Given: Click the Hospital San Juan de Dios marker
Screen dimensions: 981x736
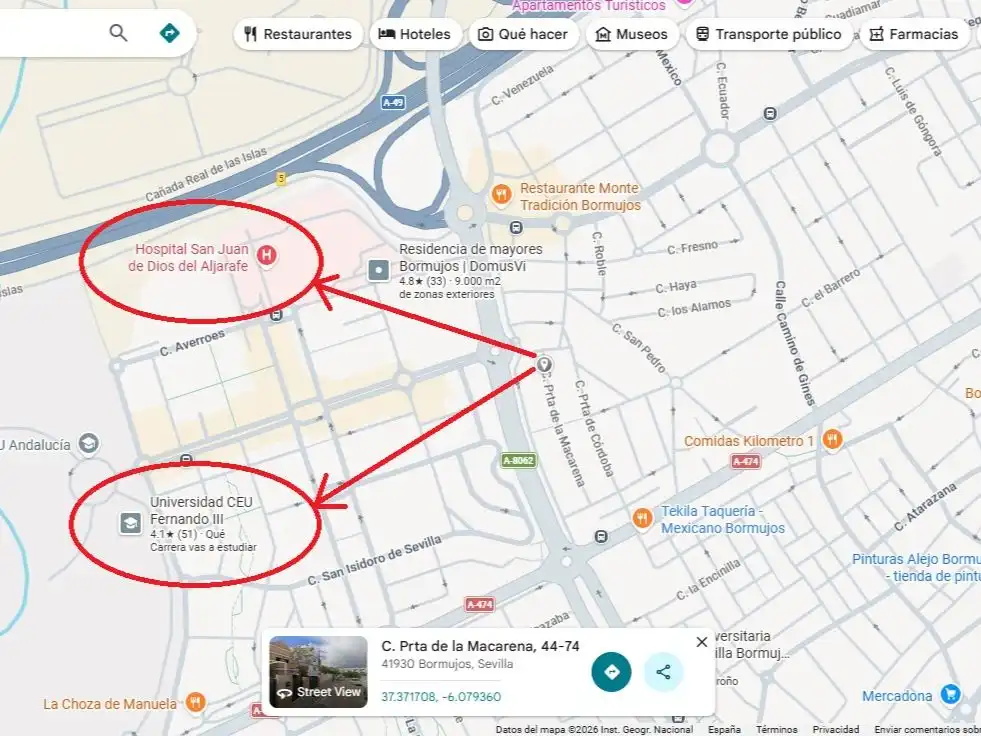Looking at the screenshot, I should tap(267, 256).
